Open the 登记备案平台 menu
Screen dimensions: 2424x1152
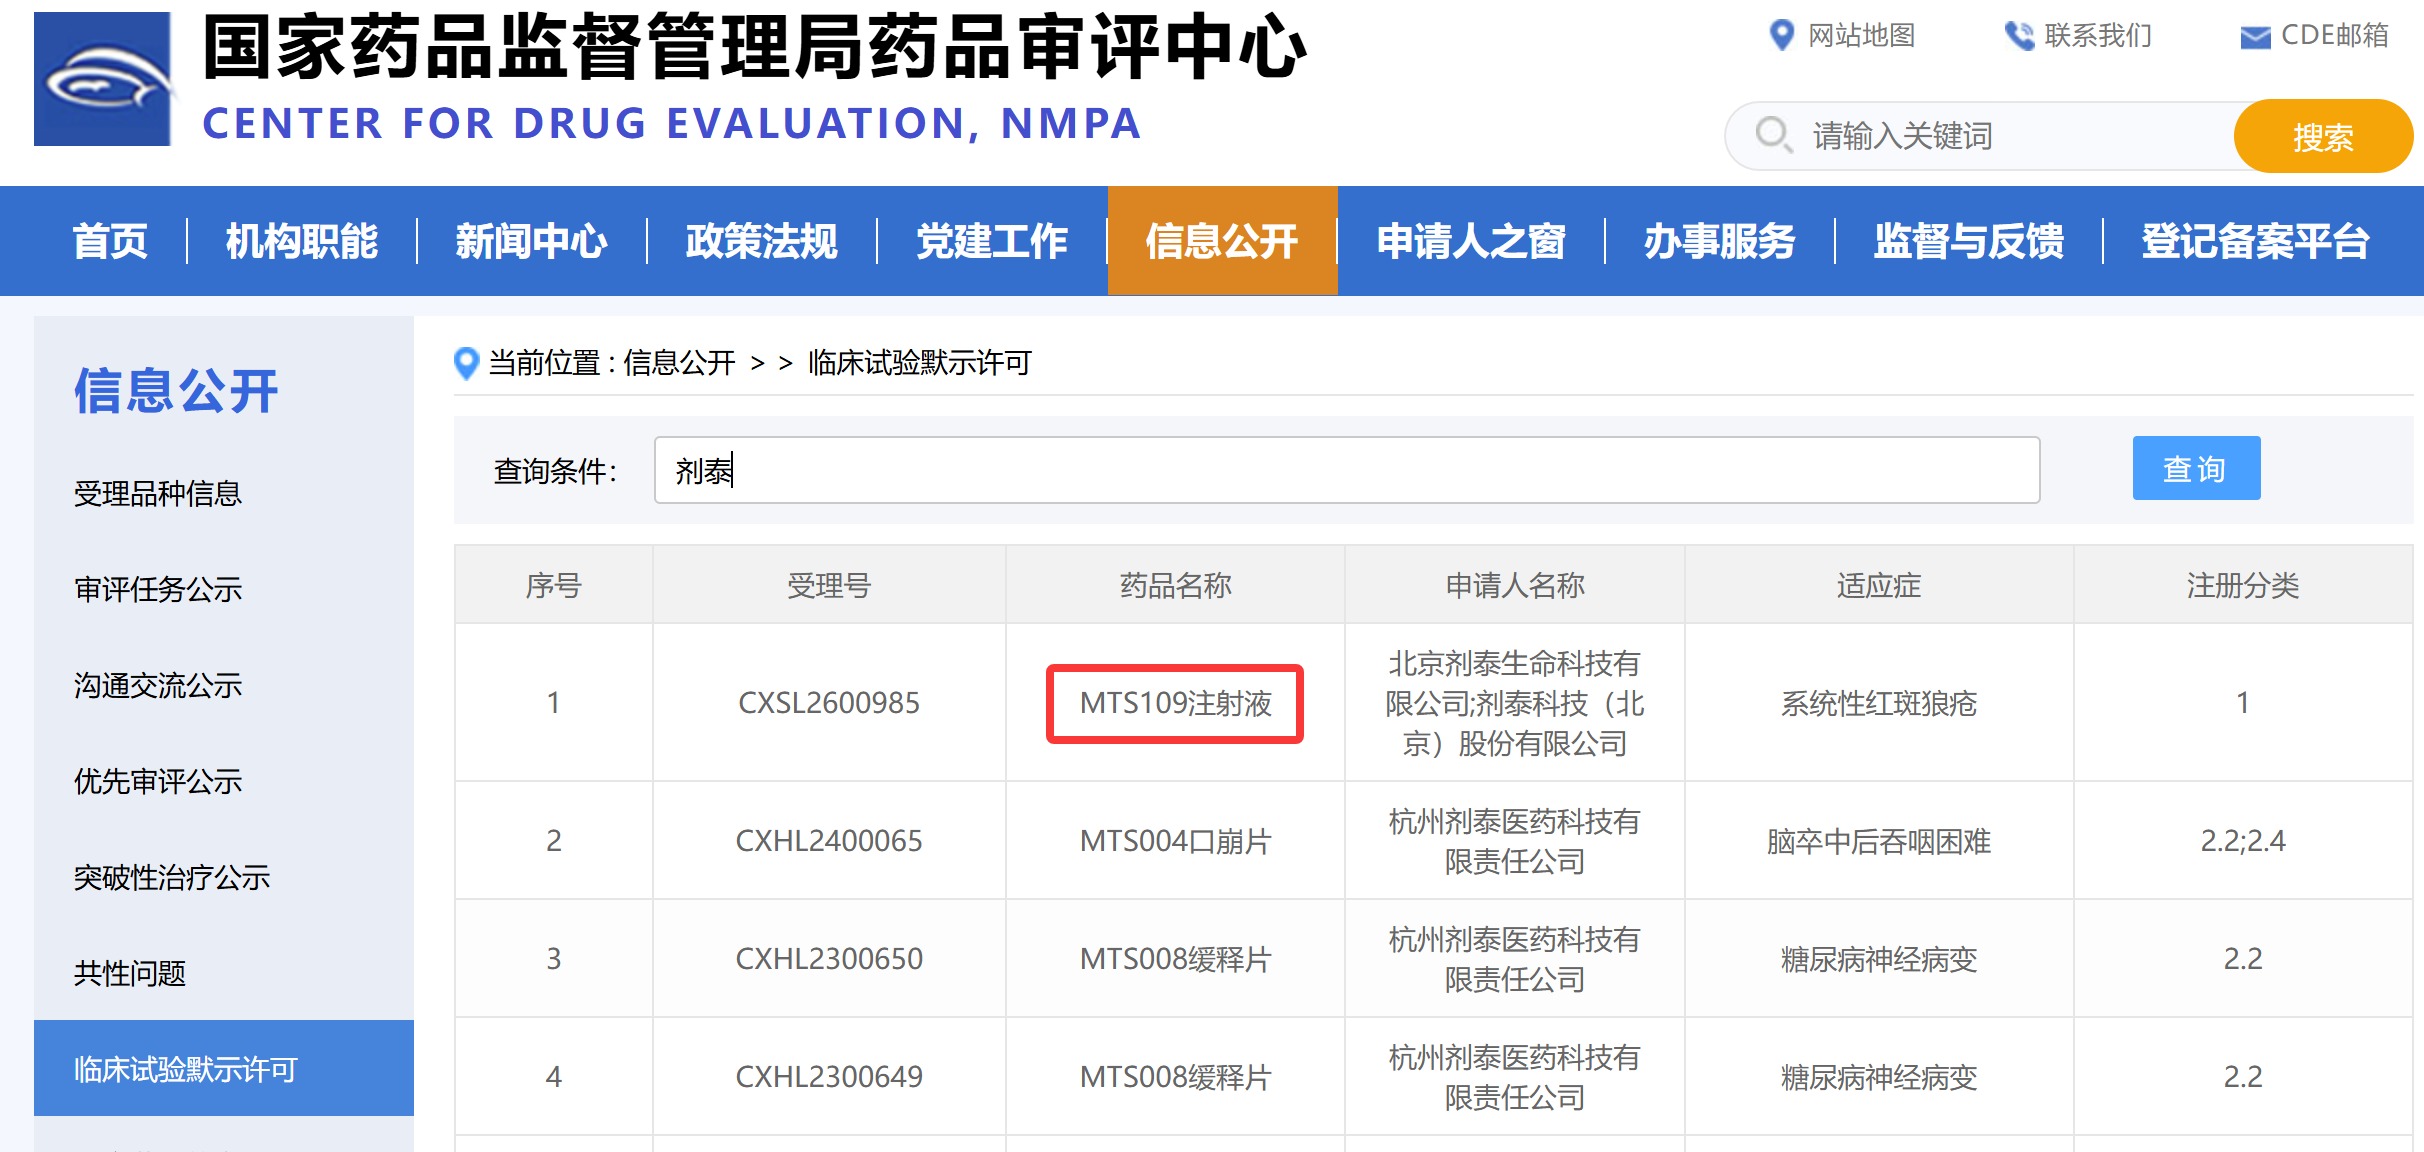(x=2256, y=241)
